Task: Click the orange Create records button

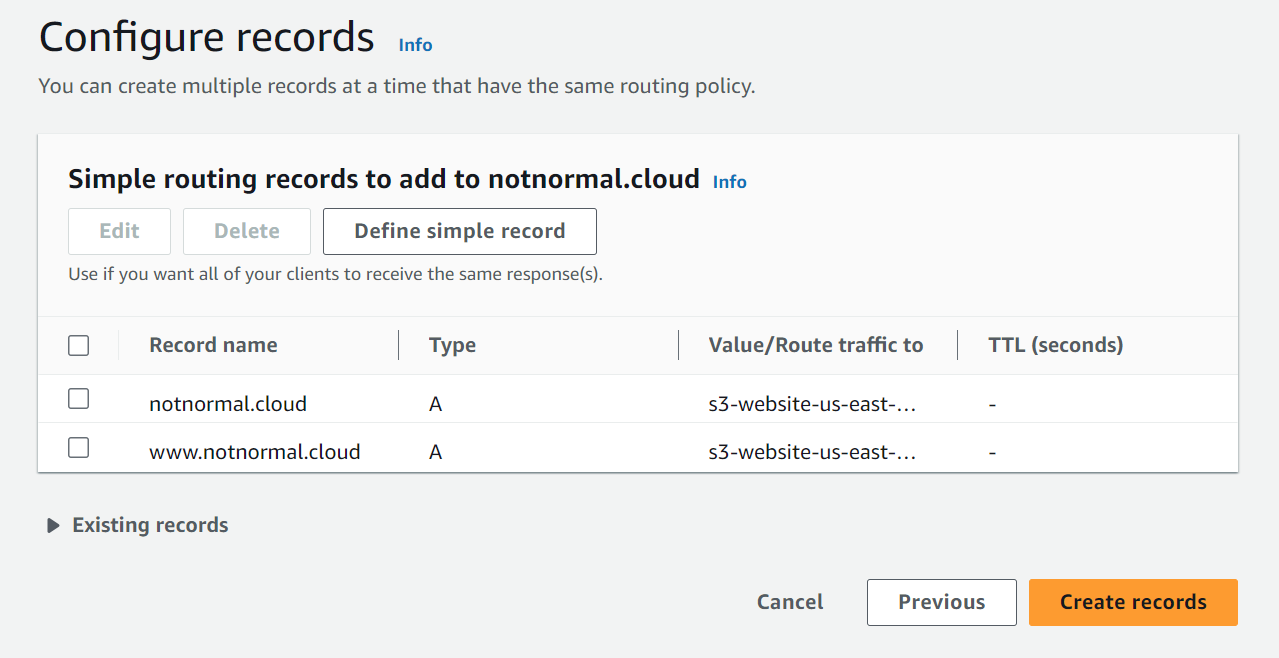Action: 1133,602
